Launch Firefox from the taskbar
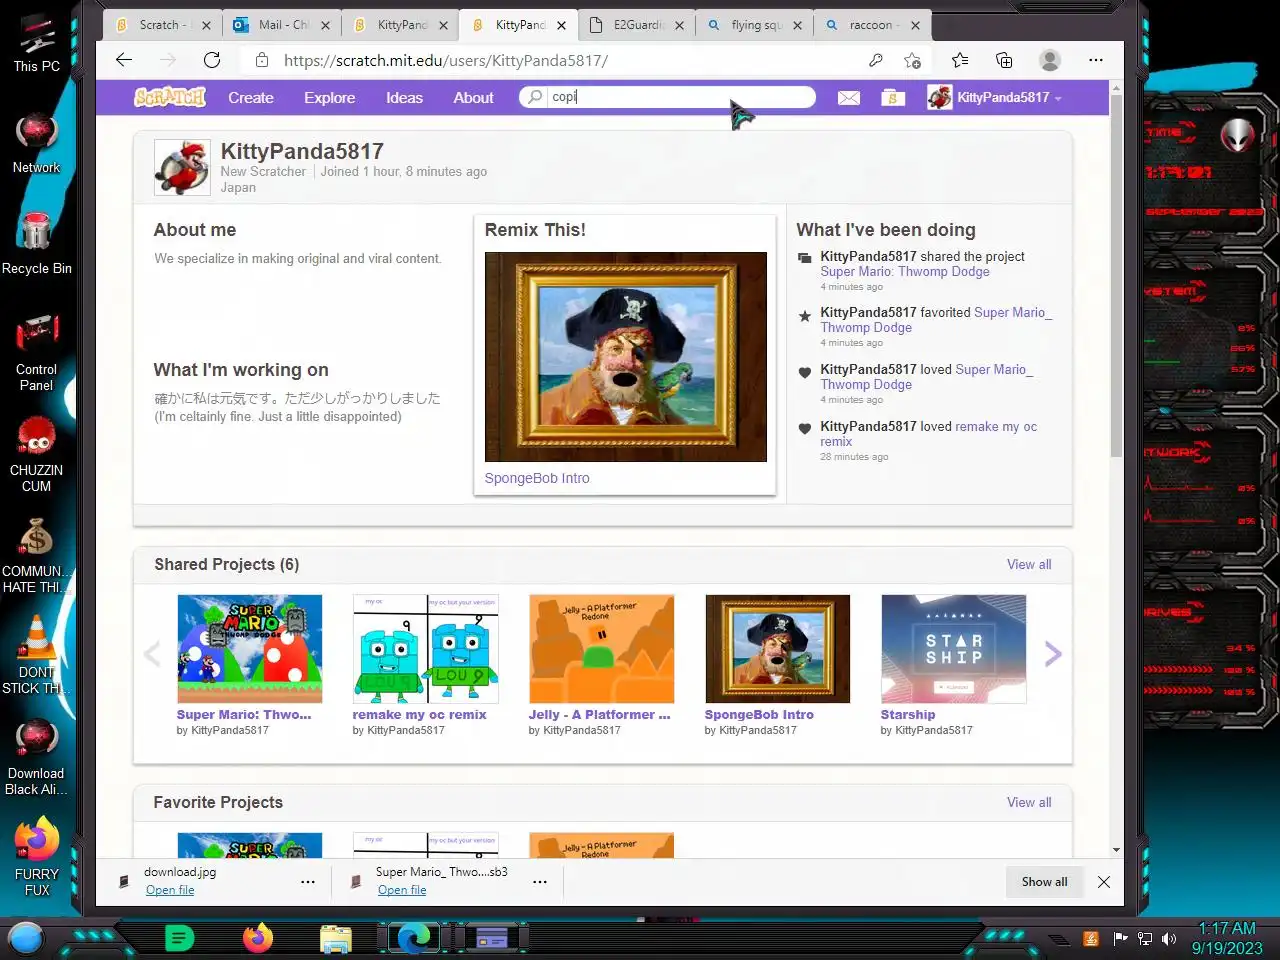This screenshot has height=960, width=1280. tap(258, 938)
